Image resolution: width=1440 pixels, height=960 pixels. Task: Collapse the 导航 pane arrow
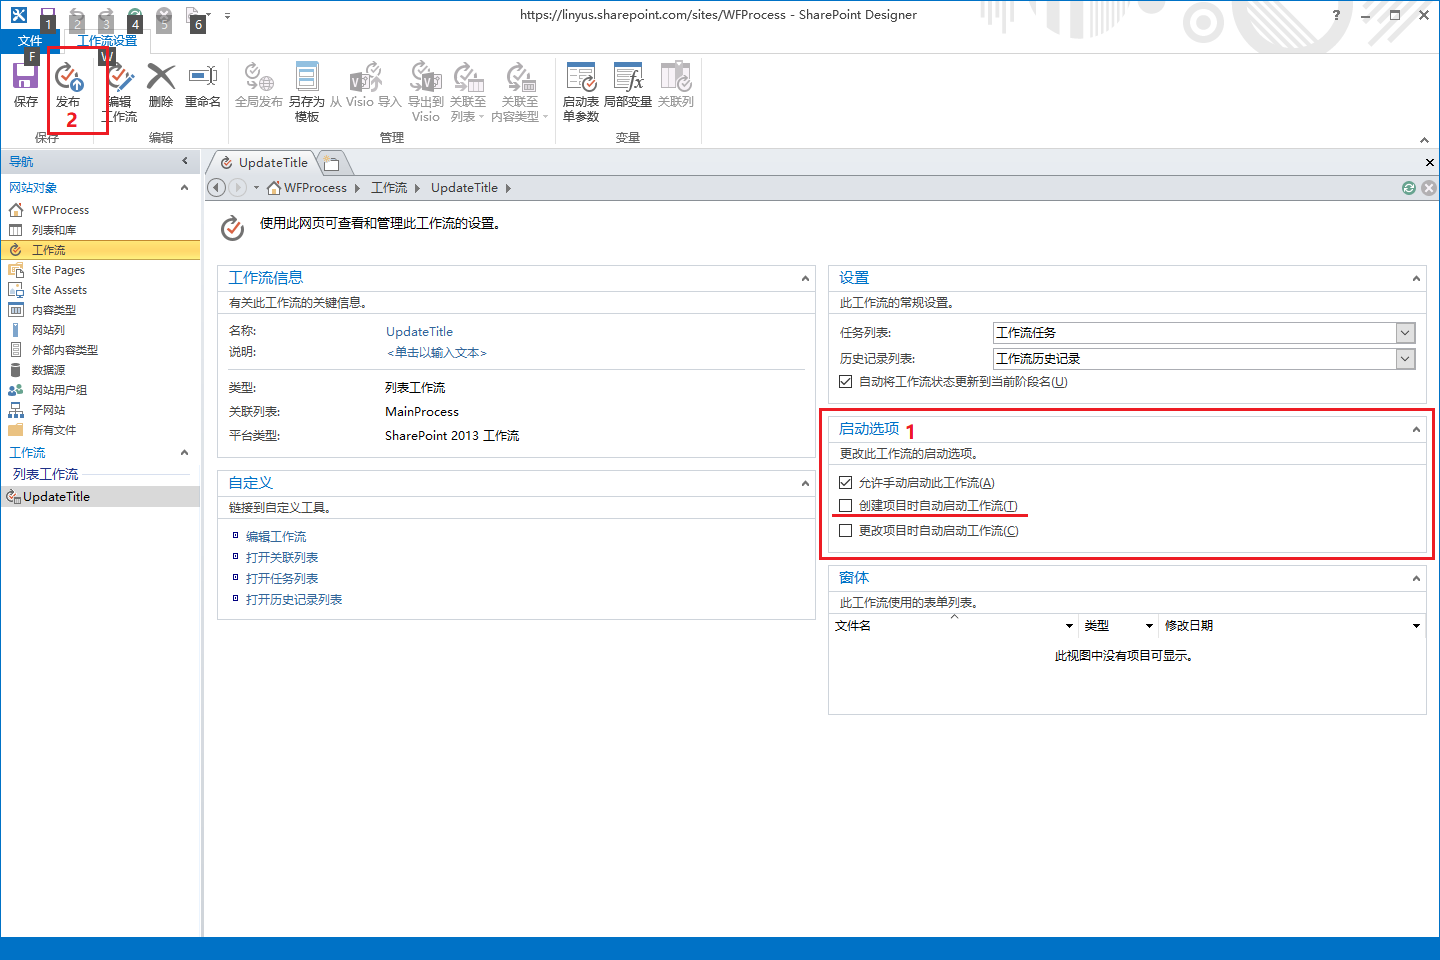tap(185, 161)
